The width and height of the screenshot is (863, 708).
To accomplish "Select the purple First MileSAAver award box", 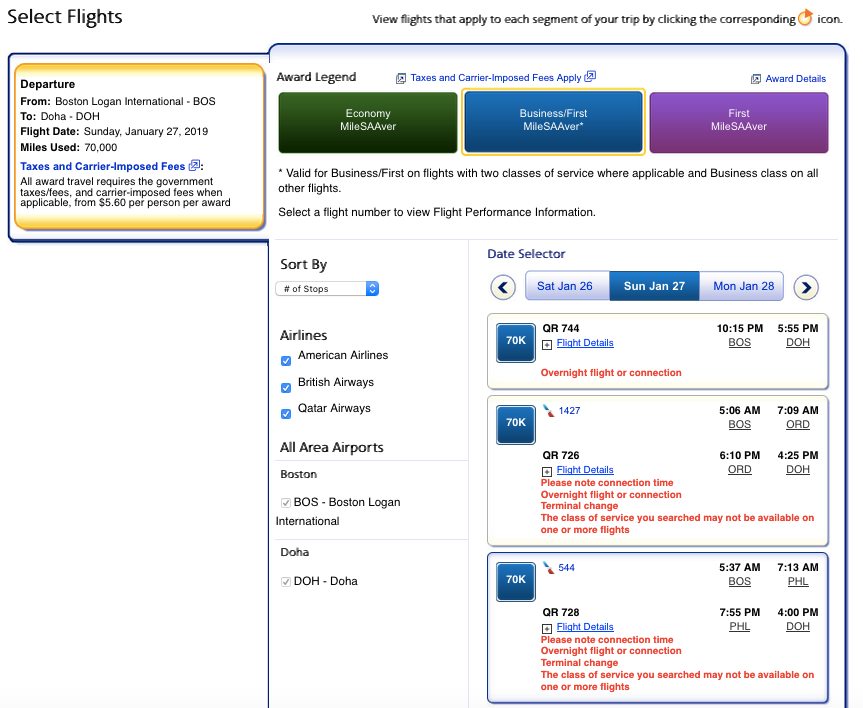I will click(739, 122).
